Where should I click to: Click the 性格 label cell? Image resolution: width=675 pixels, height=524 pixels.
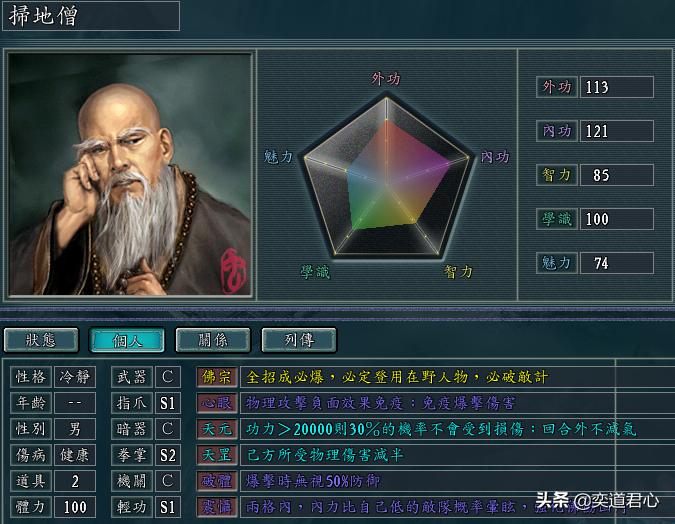click(x=31, y=377)
